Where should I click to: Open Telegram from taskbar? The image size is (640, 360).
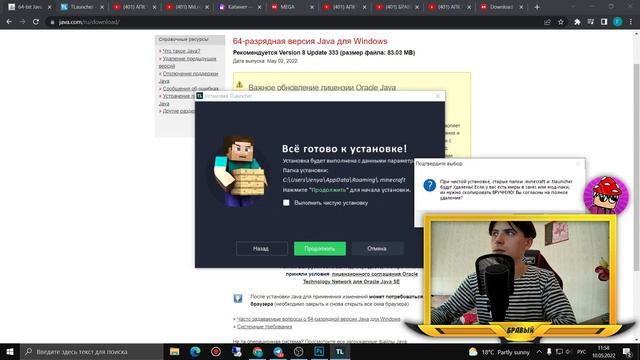[x=278, y=351]
